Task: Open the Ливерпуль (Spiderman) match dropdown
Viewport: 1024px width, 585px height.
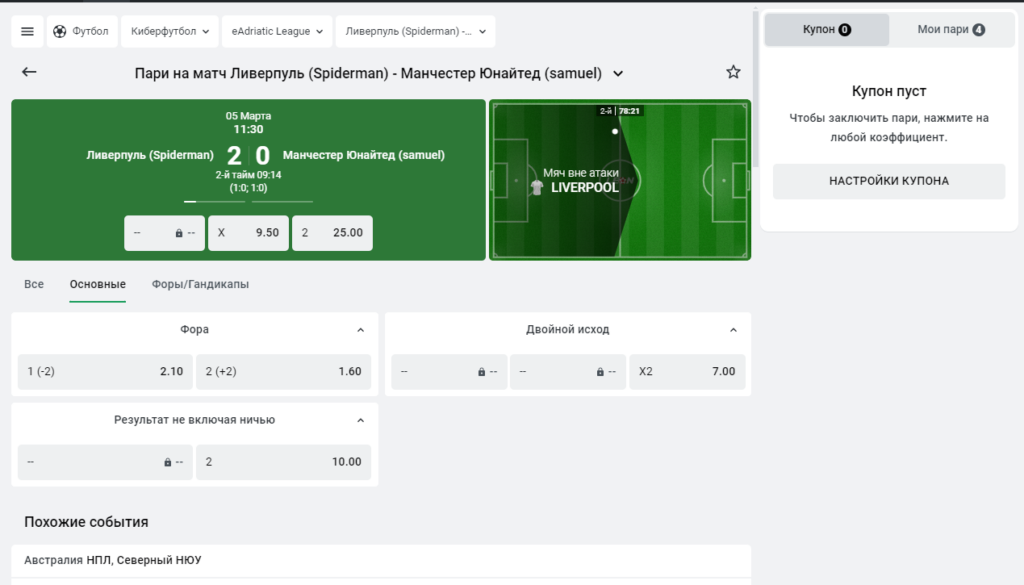Action: point(415,31)
